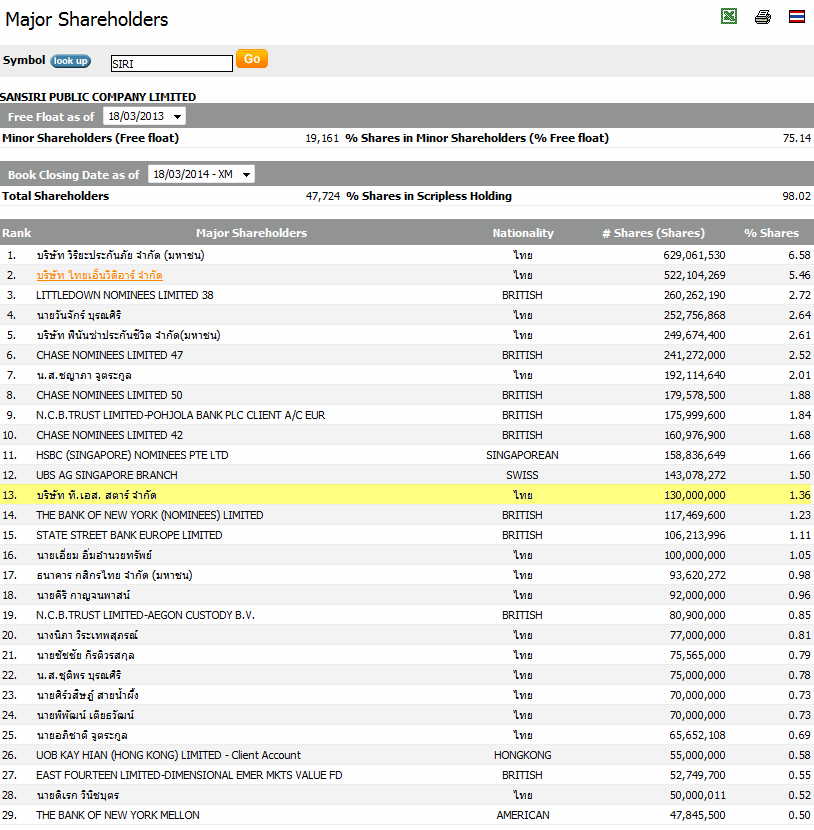Click into the Symbol input field containing SIRI
The image size is (814, 830).
(171, 64)
